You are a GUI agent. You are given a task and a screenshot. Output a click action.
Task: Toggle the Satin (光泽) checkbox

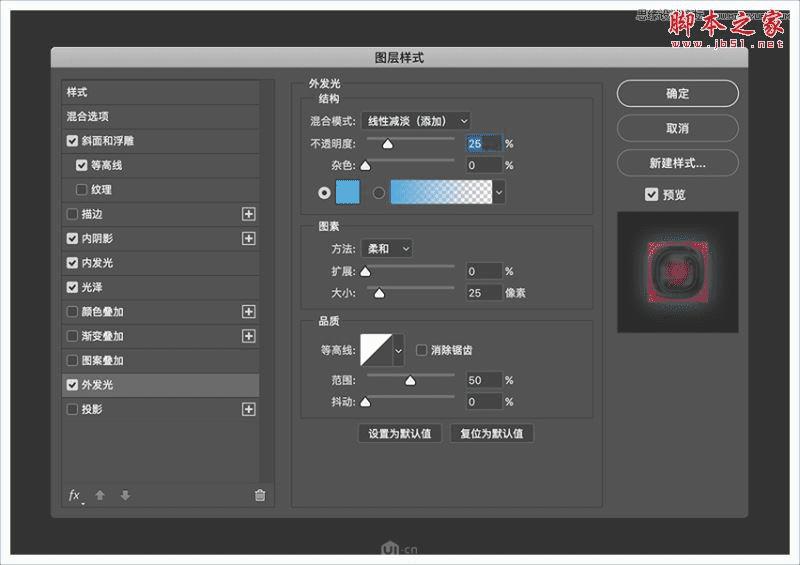(72, 287)
